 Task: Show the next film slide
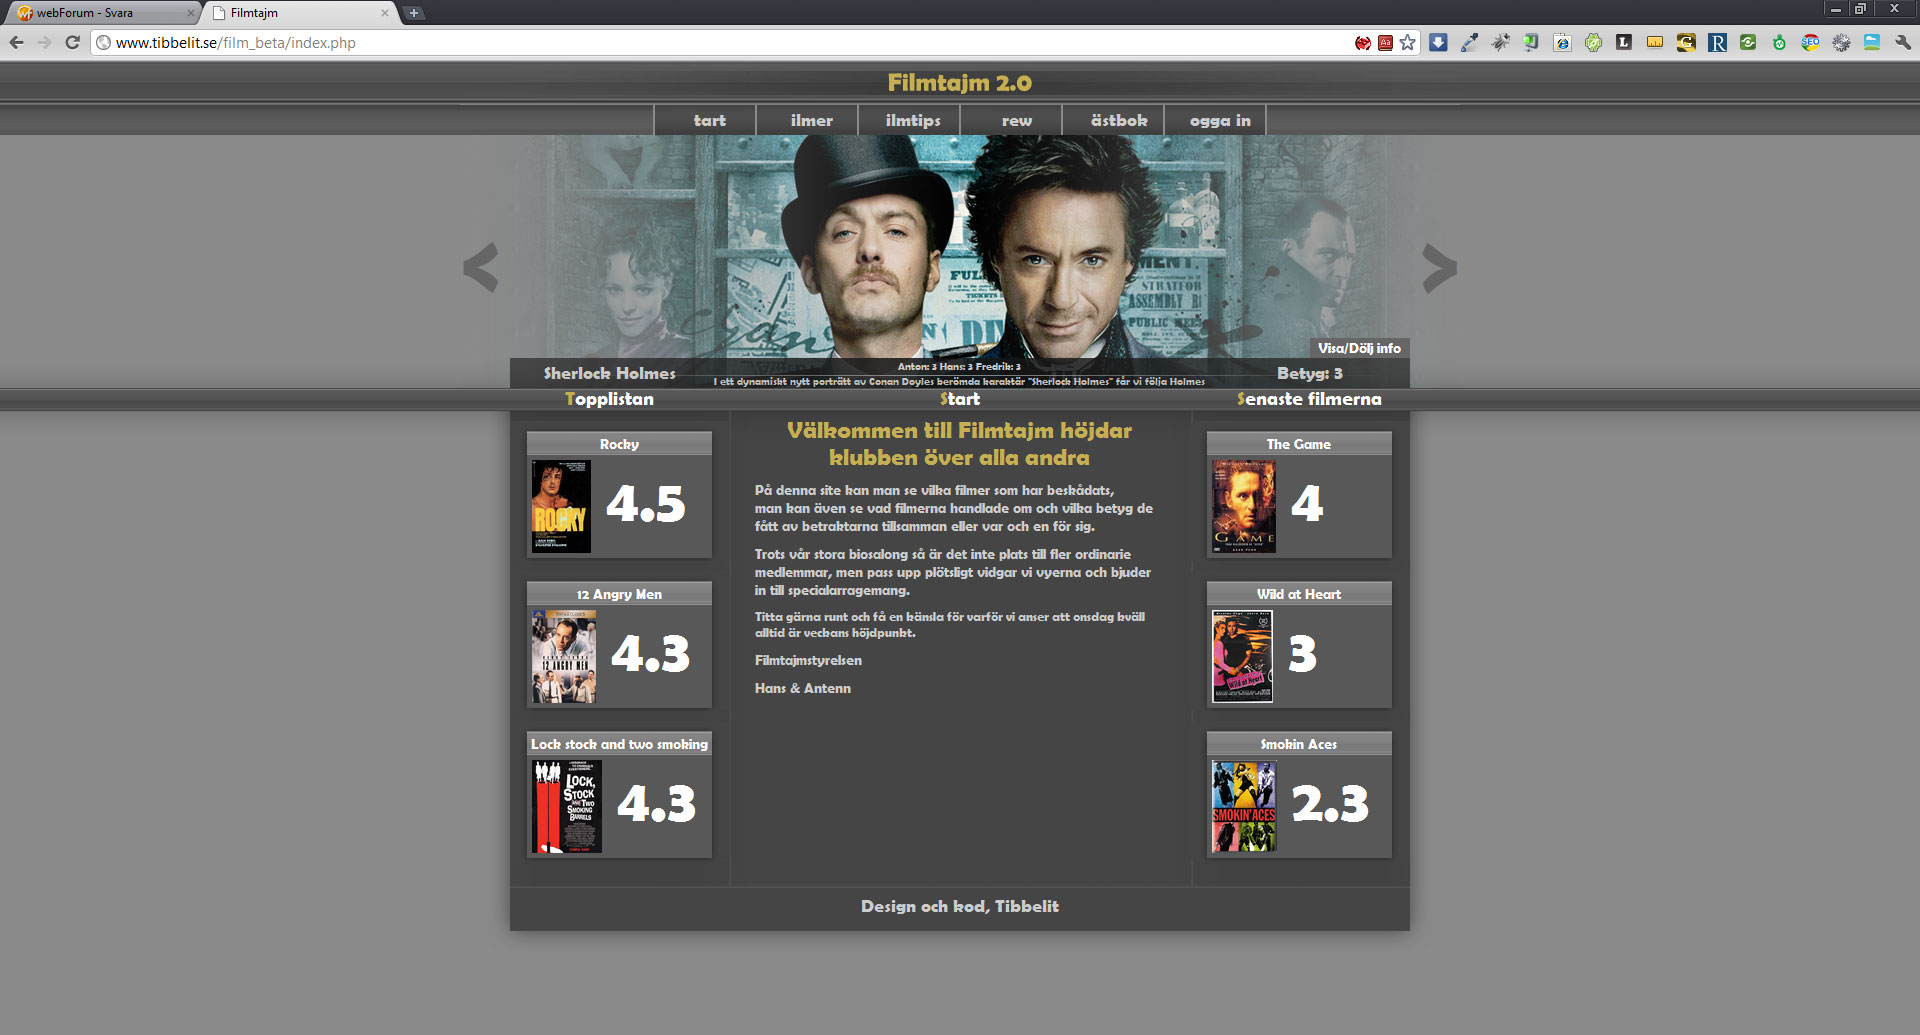point(1439,268)
